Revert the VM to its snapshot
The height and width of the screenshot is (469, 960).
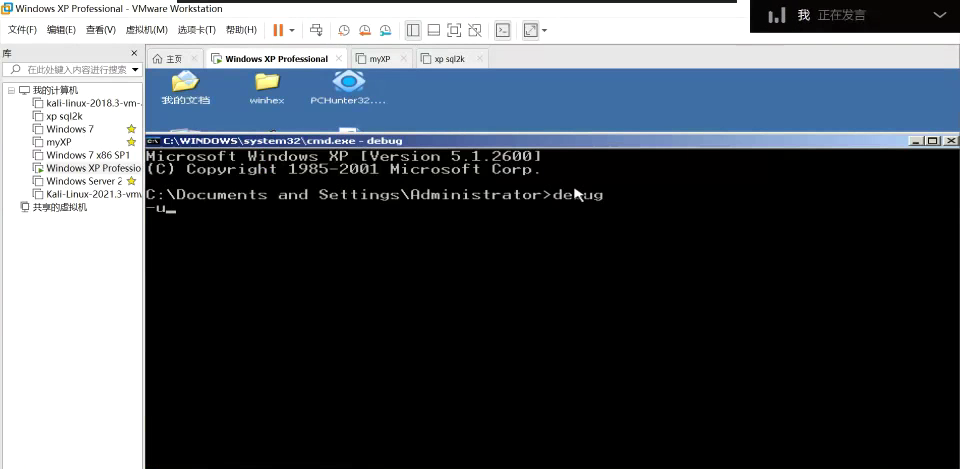365,30
